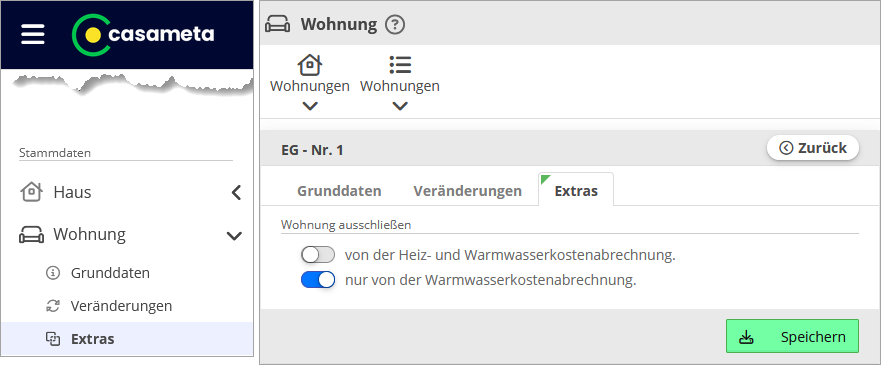Switch to the Veränderungen tab
Screen dimensions: 881x365
[467, 191]
